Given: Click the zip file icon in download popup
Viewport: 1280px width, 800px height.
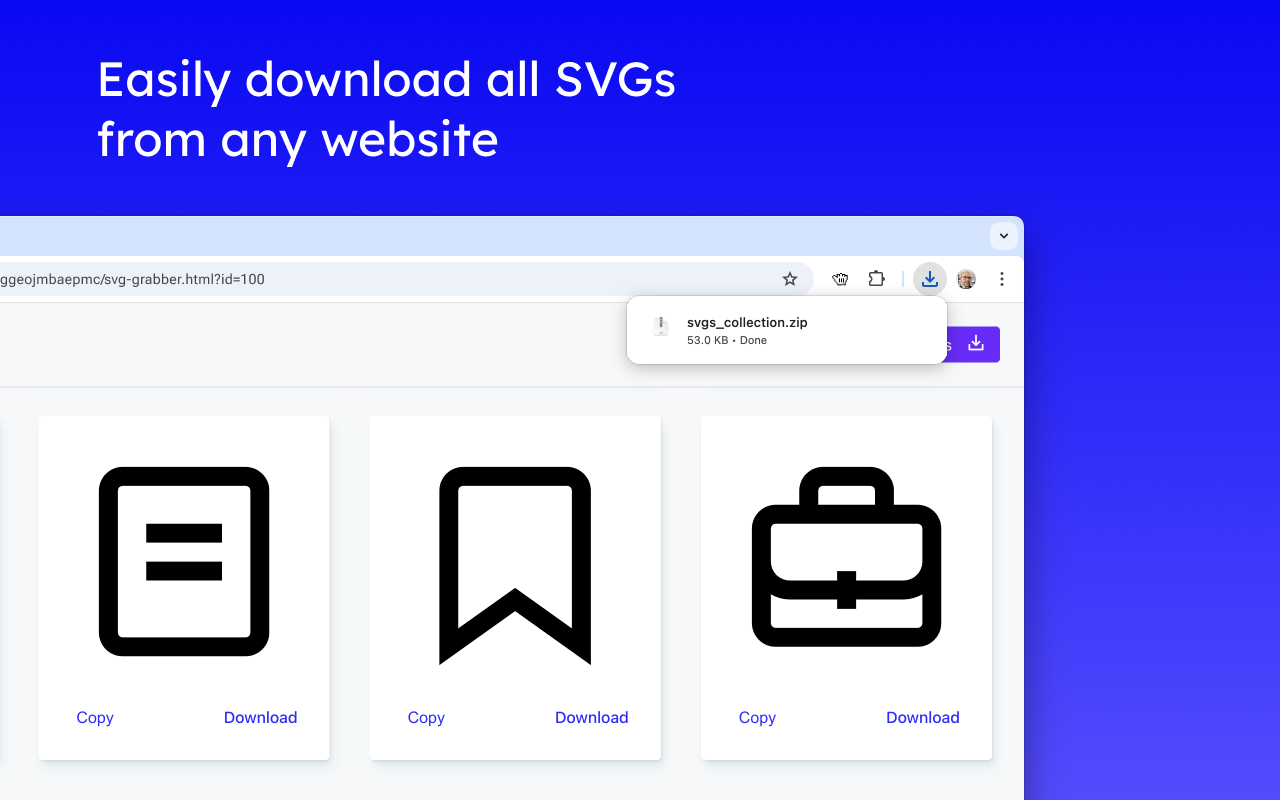Looking at the screenshot, I should click(x=660, y=326).
